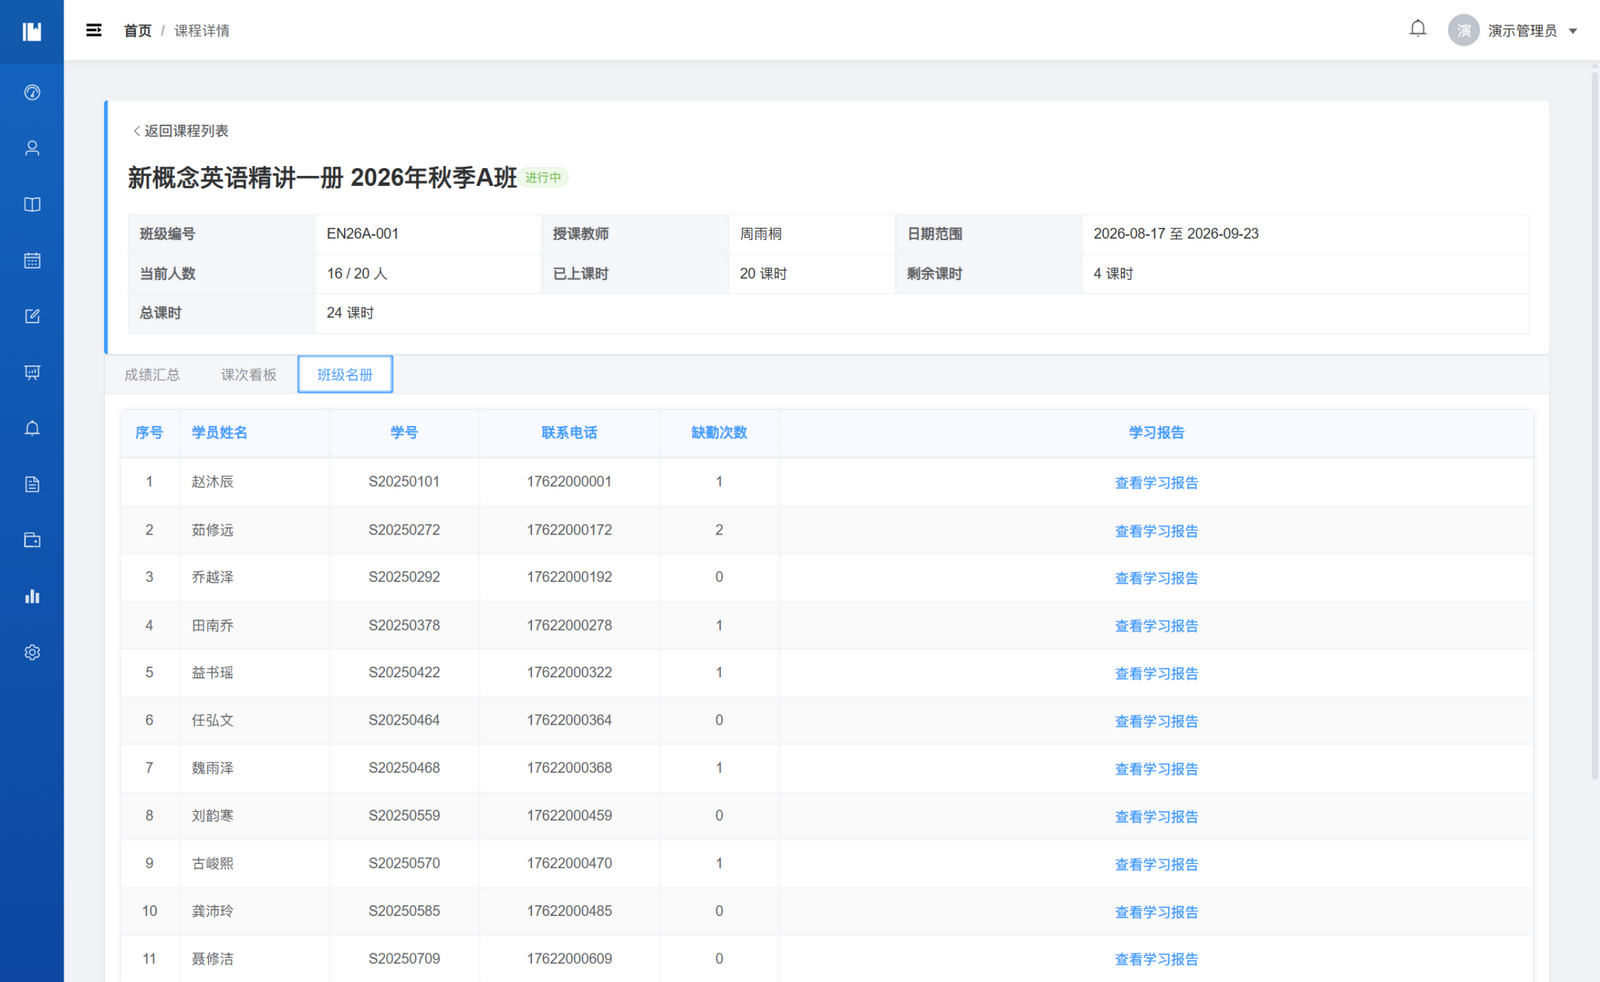Select student ID S20250422

point(404,673)
